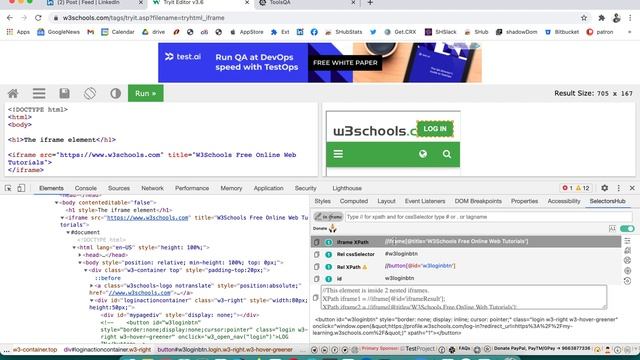Run the code with the green Run button
Screen dimensions: 640x360
[x=146, y=93]
